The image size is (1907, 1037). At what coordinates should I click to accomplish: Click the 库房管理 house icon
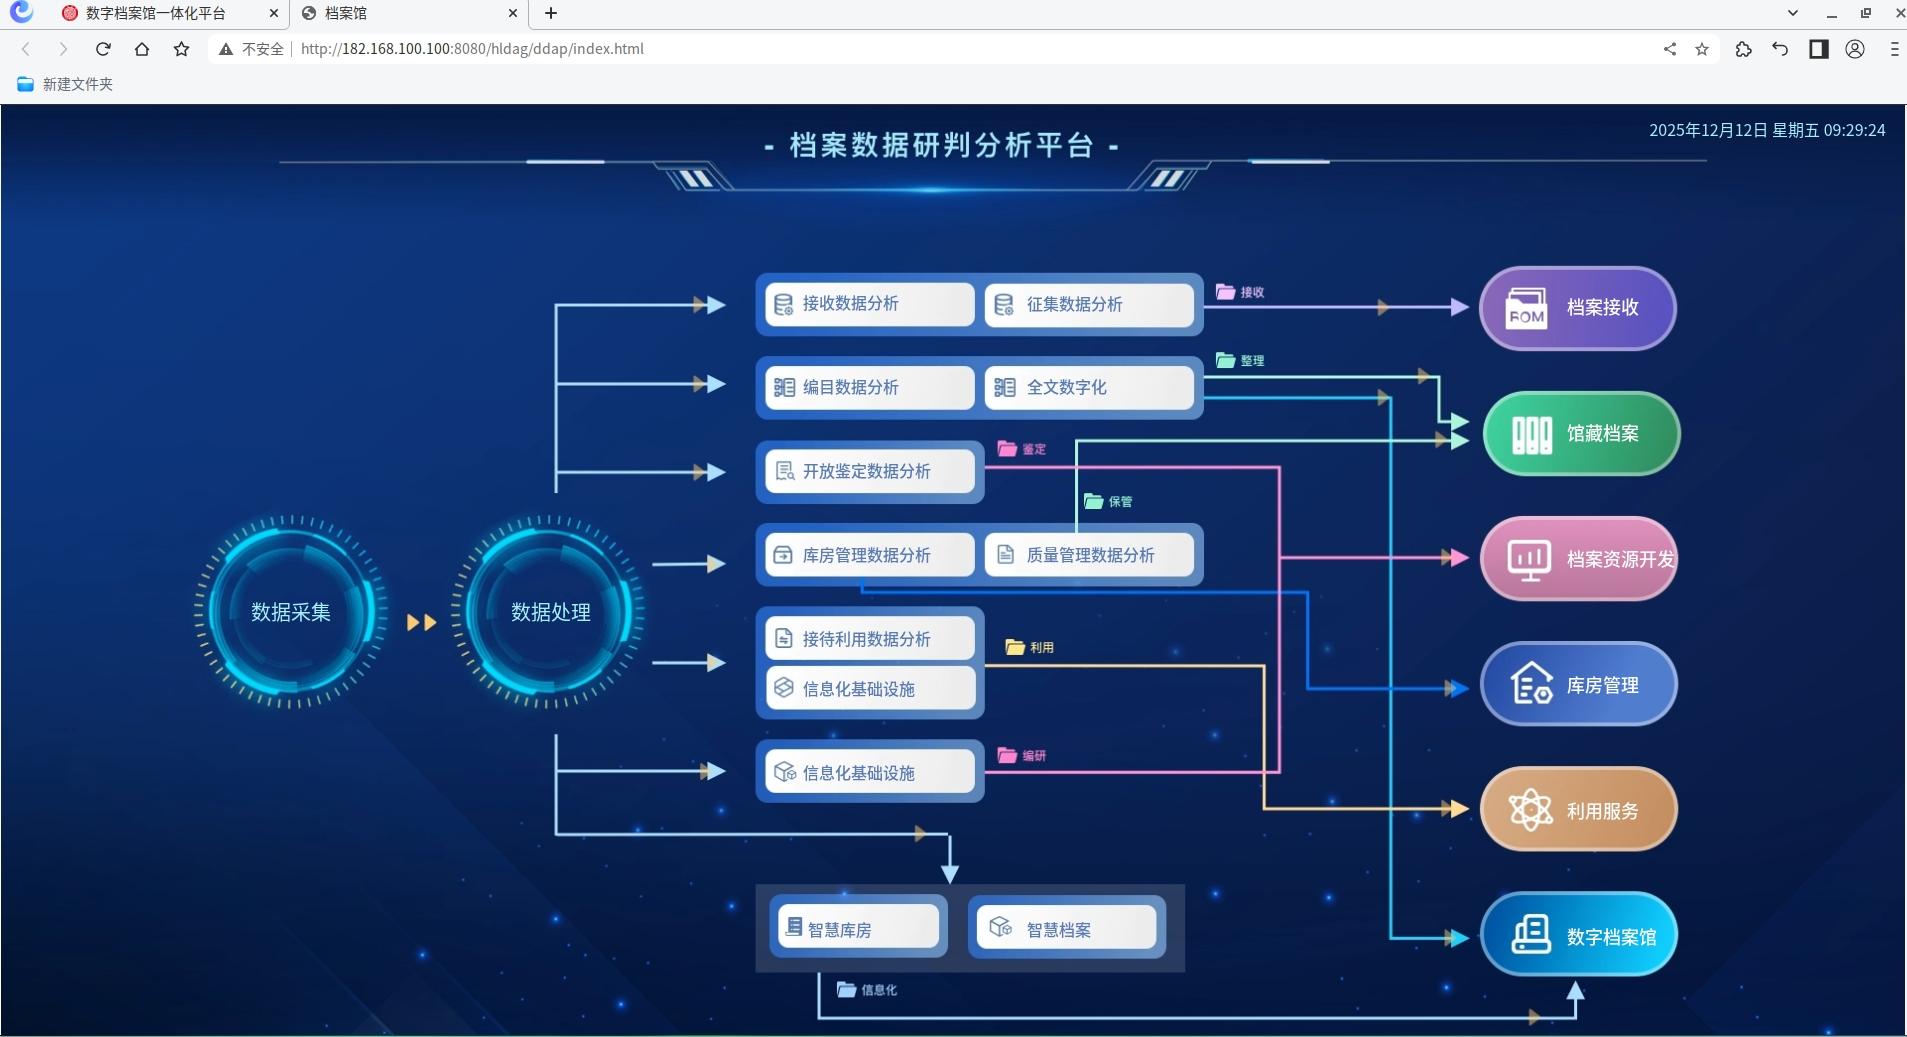1531,685
